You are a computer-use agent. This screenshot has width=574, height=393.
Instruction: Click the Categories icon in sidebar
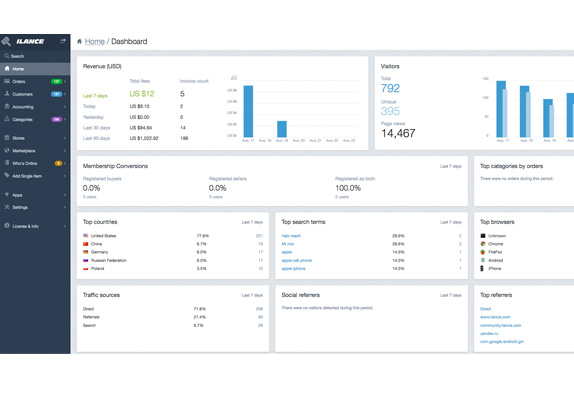pos(7,119)
